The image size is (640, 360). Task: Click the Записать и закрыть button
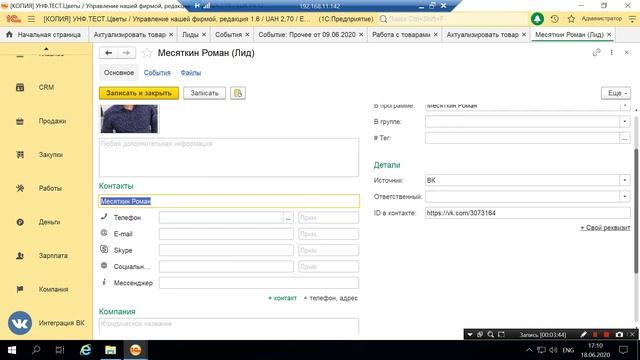[x=139, y=93]
